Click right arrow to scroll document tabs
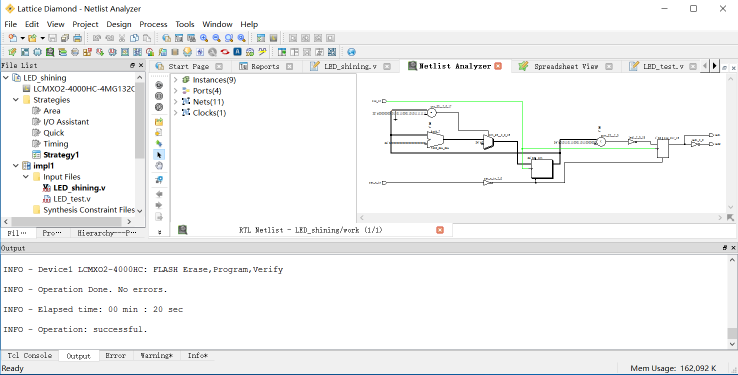Screen dimensions: 738x375 [x=714, y=66]
